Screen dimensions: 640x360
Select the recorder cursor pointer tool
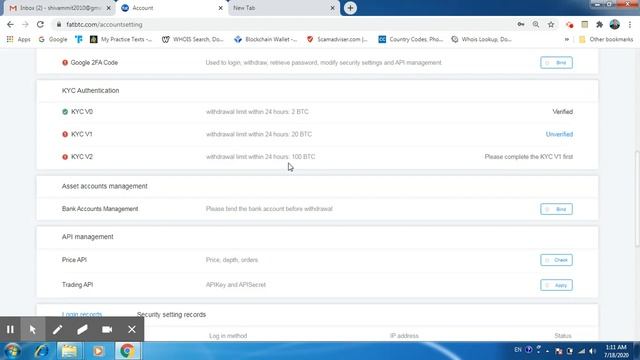[x=33, y=329]
